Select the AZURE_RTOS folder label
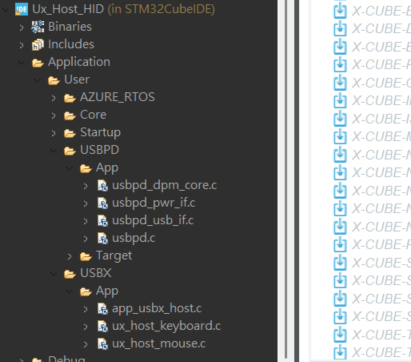 (x=117, y=97)
